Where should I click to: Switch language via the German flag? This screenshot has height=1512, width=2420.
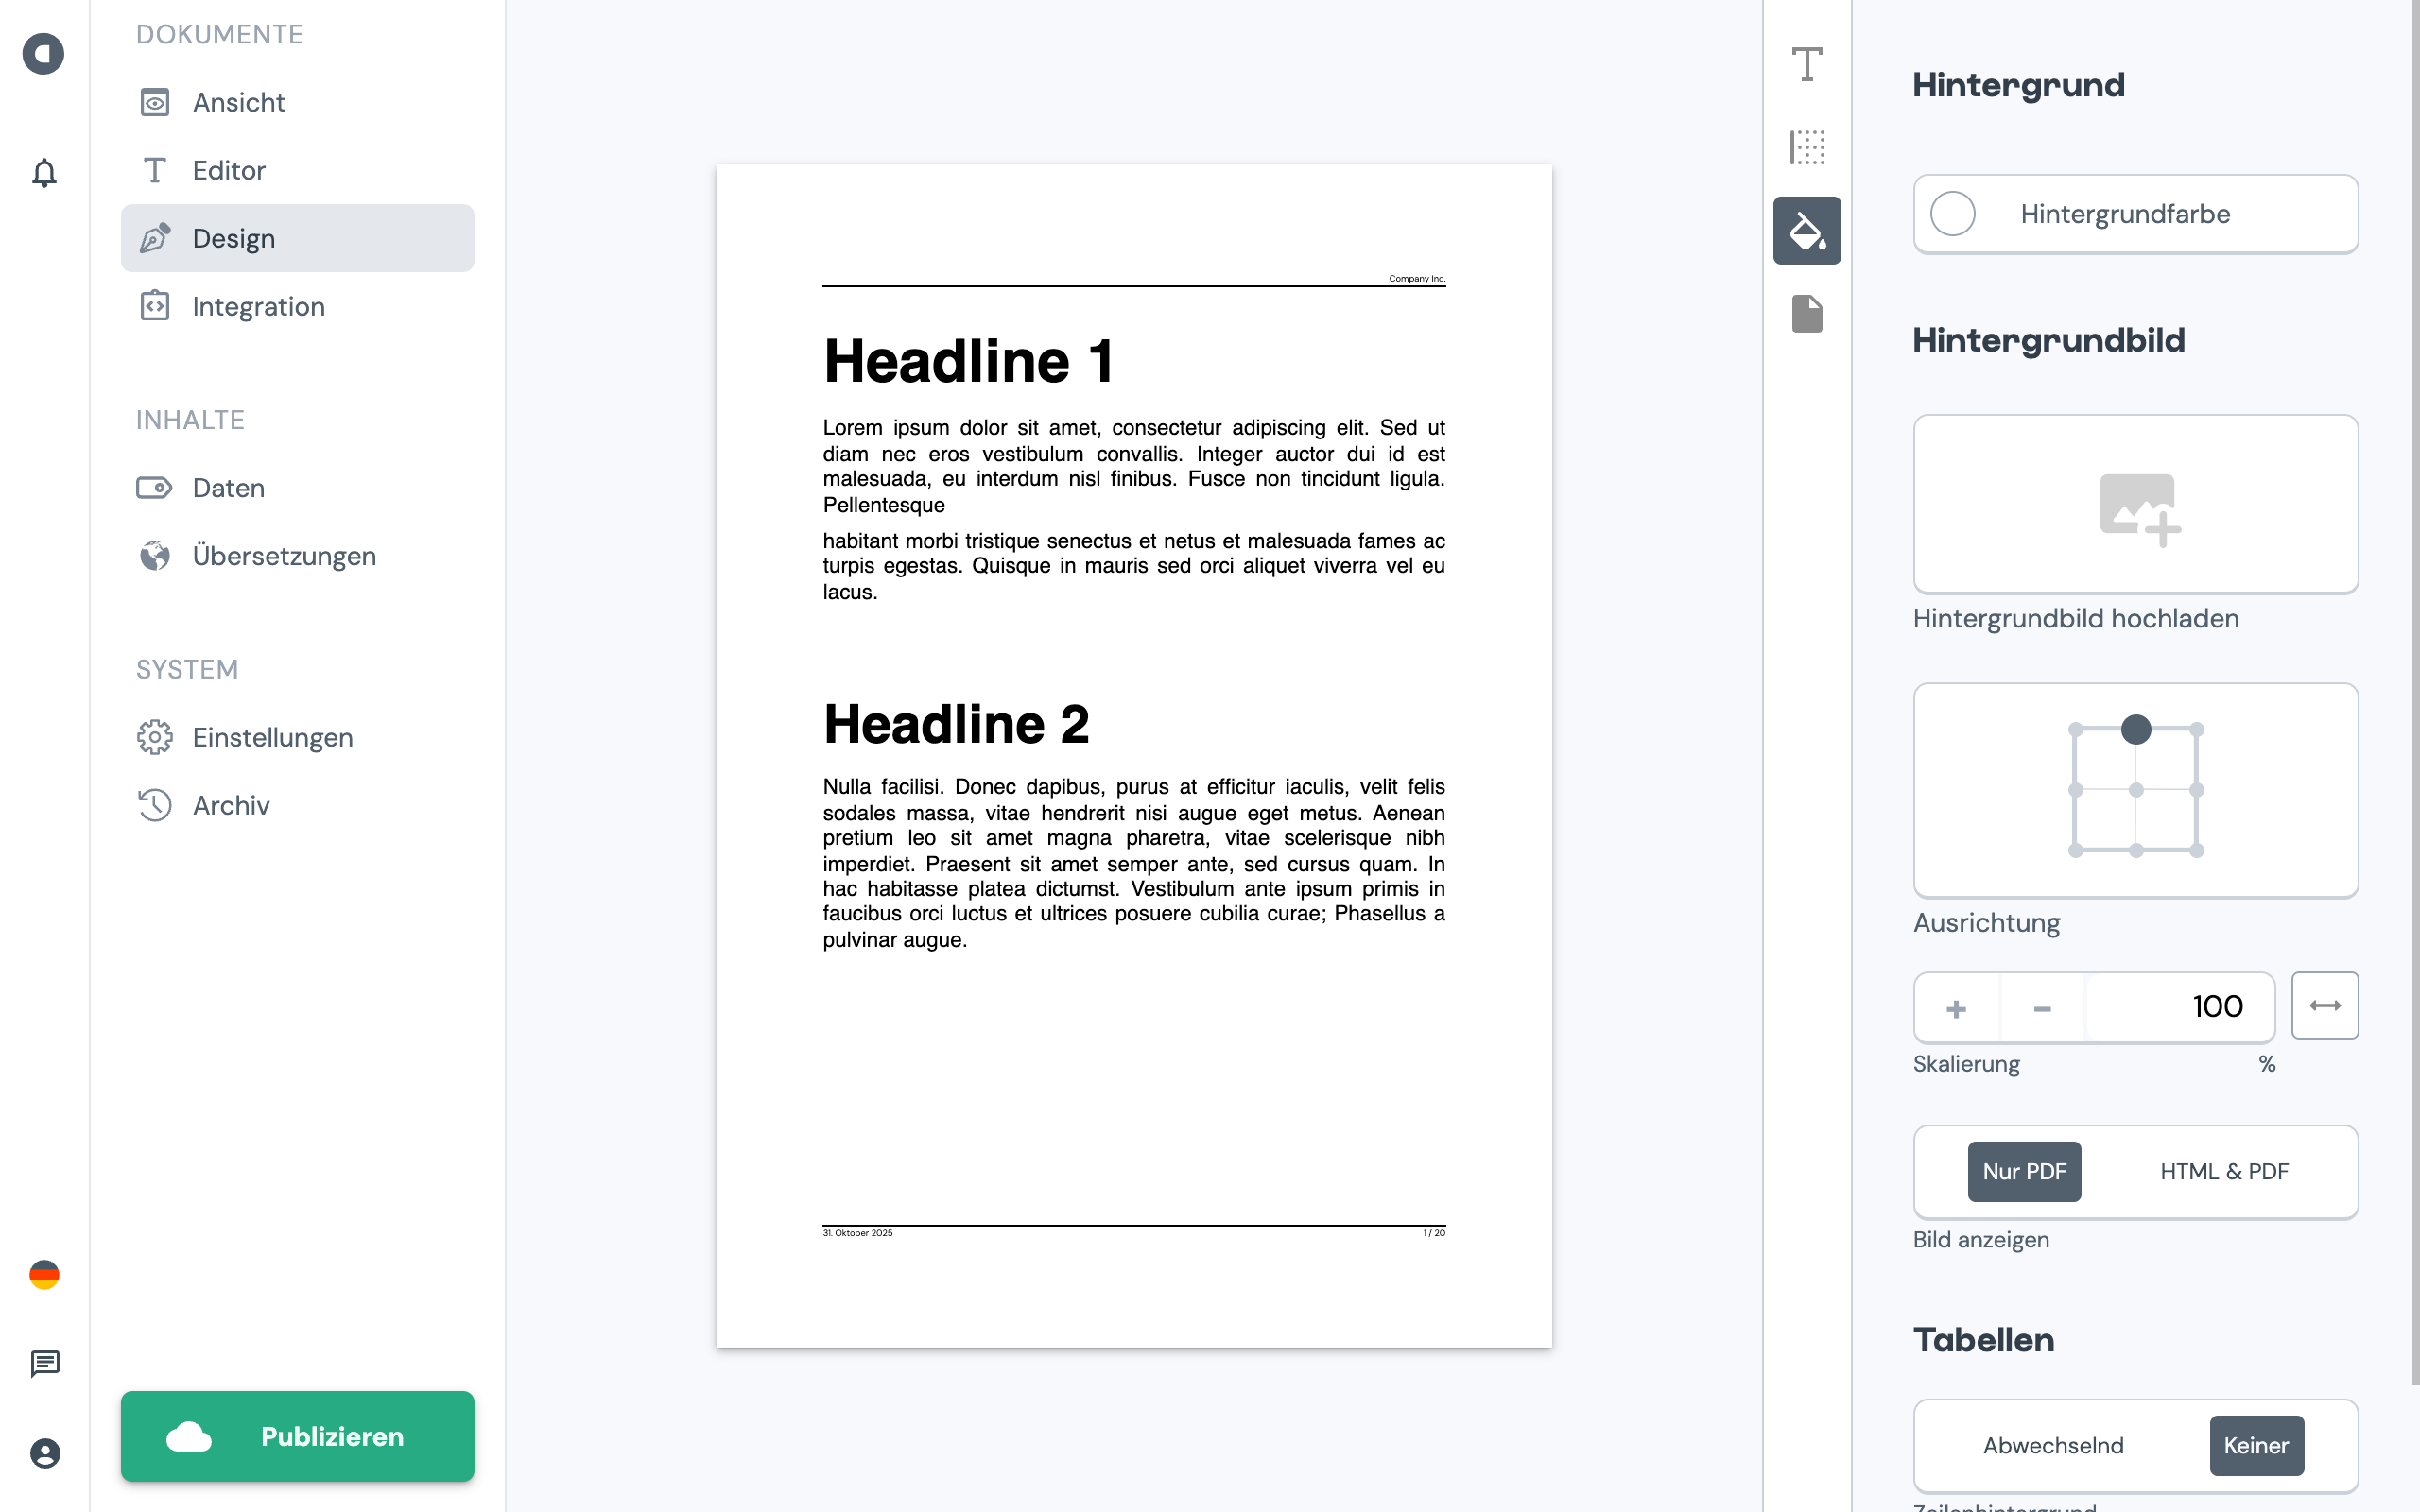pyautogui.click(x=44, y=1274)
